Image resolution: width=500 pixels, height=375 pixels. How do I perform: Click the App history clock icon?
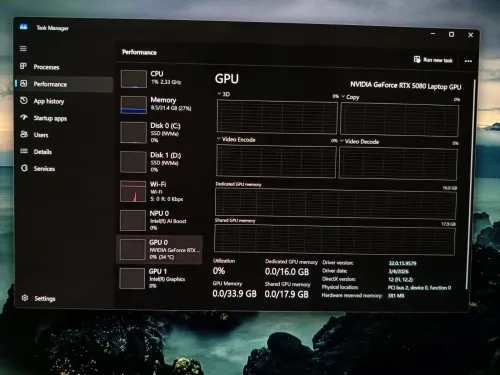pos(24,100)
